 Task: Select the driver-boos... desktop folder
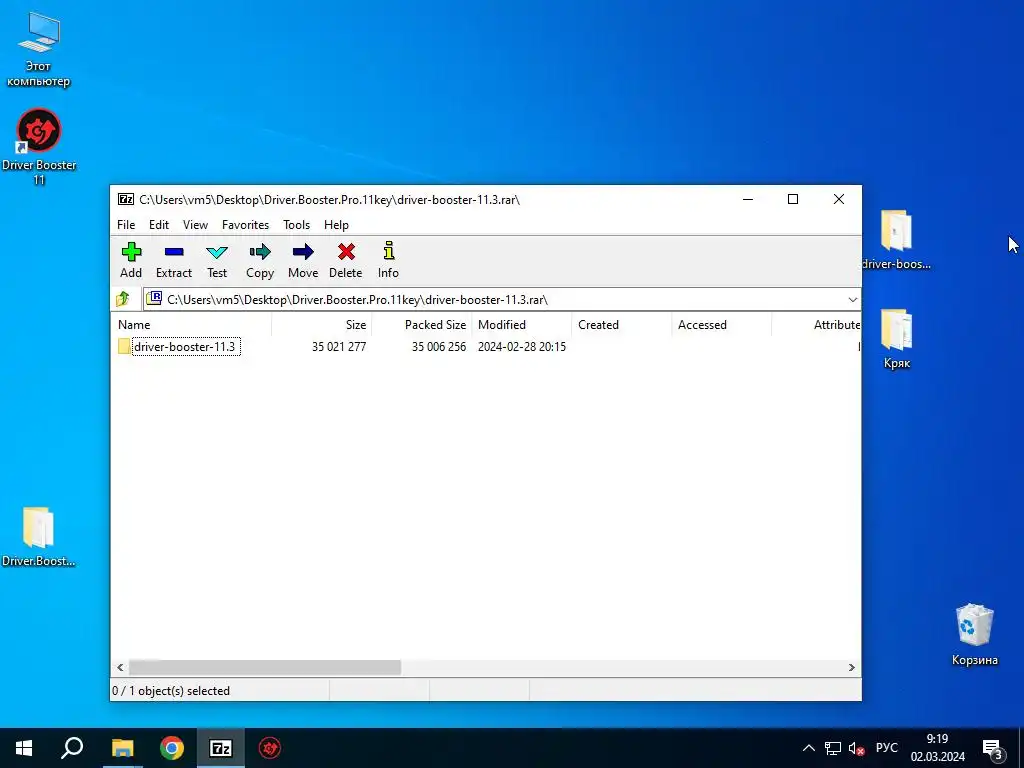click(x=896, y=240)
